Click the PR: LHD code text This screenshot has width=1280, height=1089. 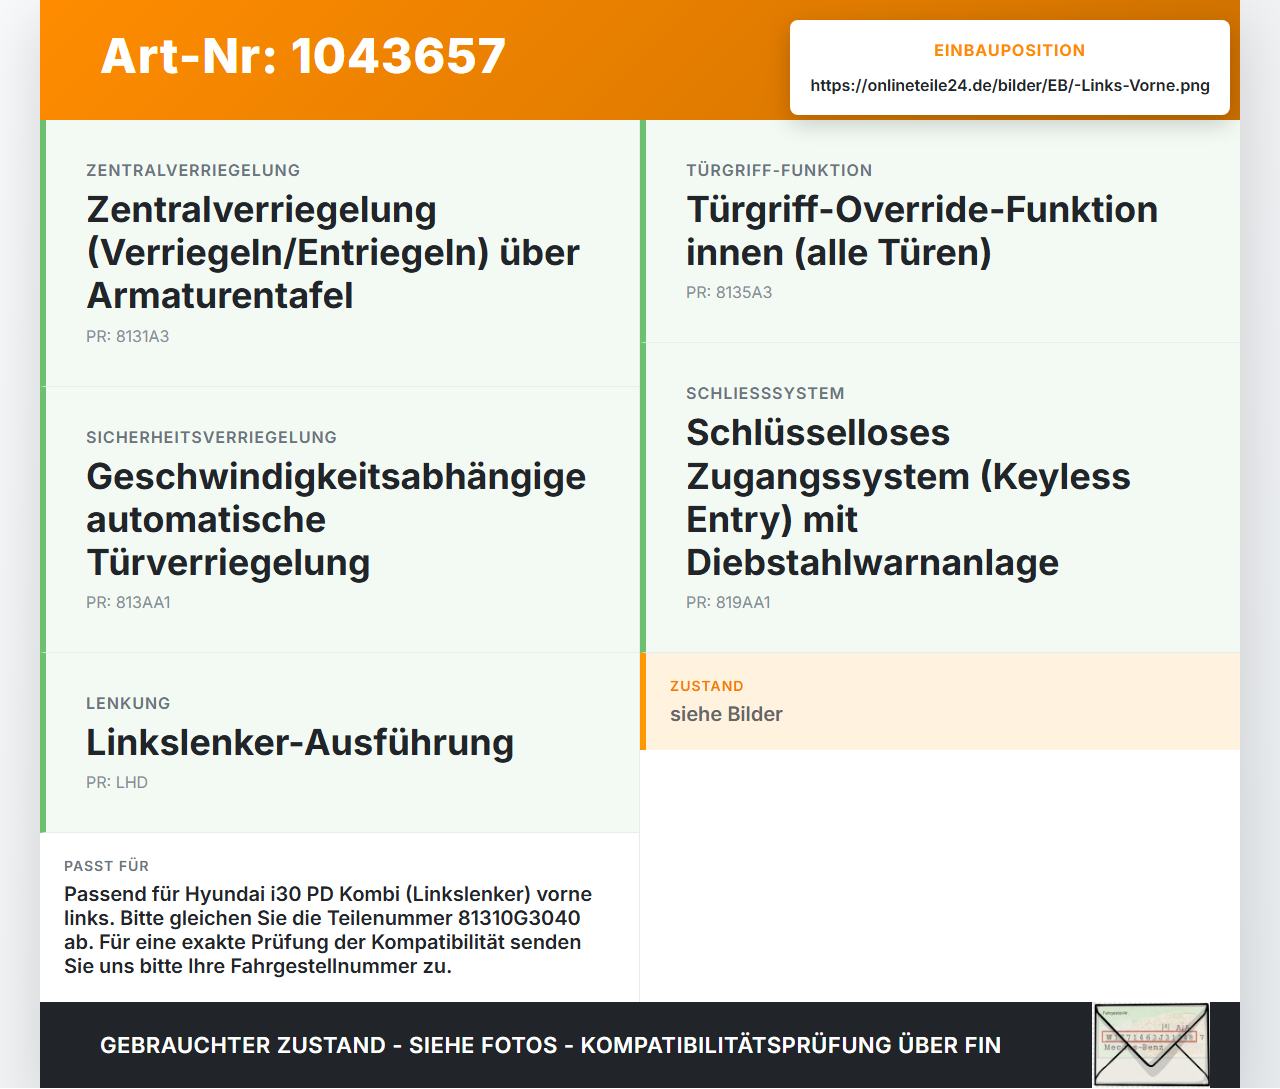pos(117,783)
